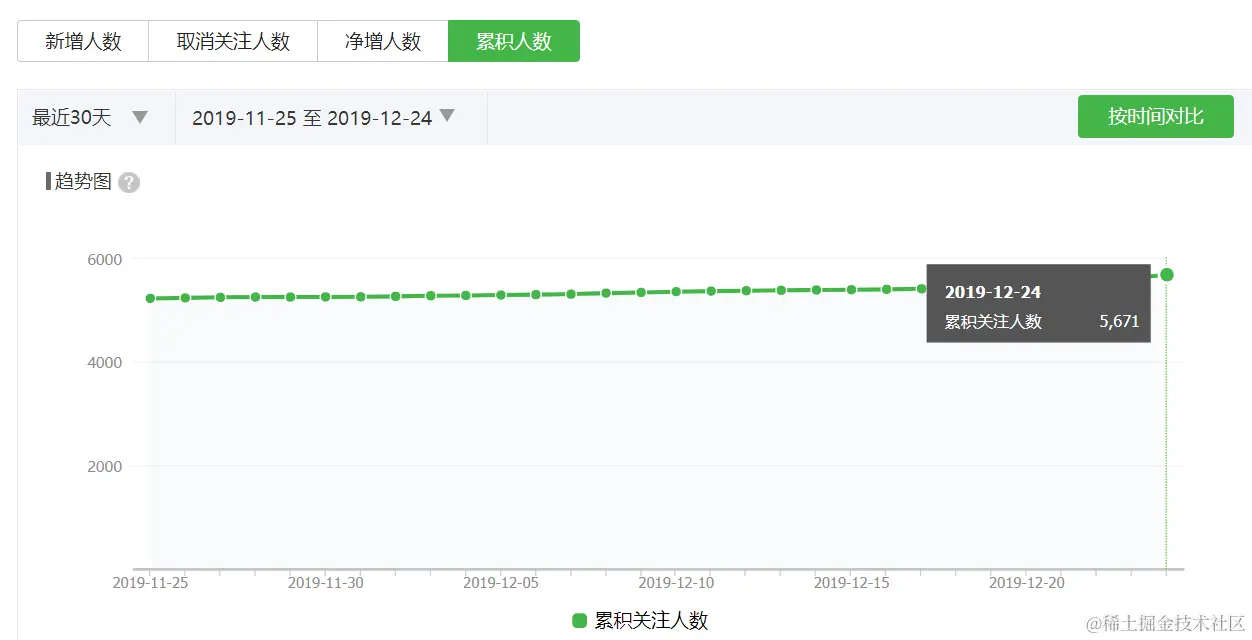Click the 6000 y-axis label

tap(104, 259)
